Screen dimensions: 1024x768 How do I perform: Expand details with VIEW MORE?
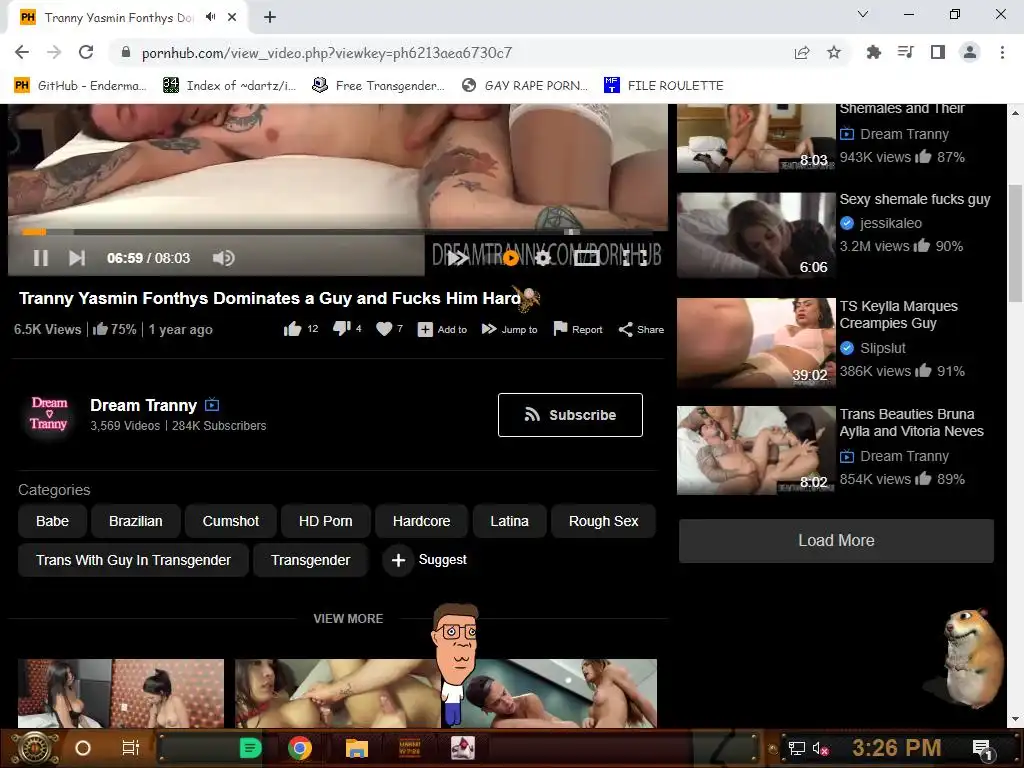tap(348, 618)
